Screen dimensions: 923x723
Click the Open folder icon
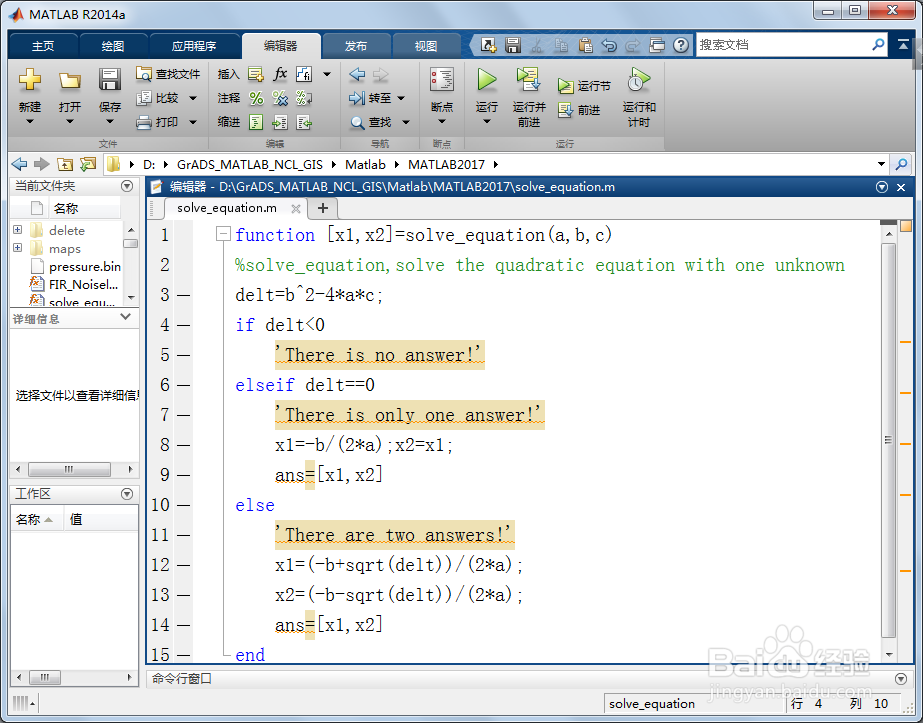coord(69,80)
